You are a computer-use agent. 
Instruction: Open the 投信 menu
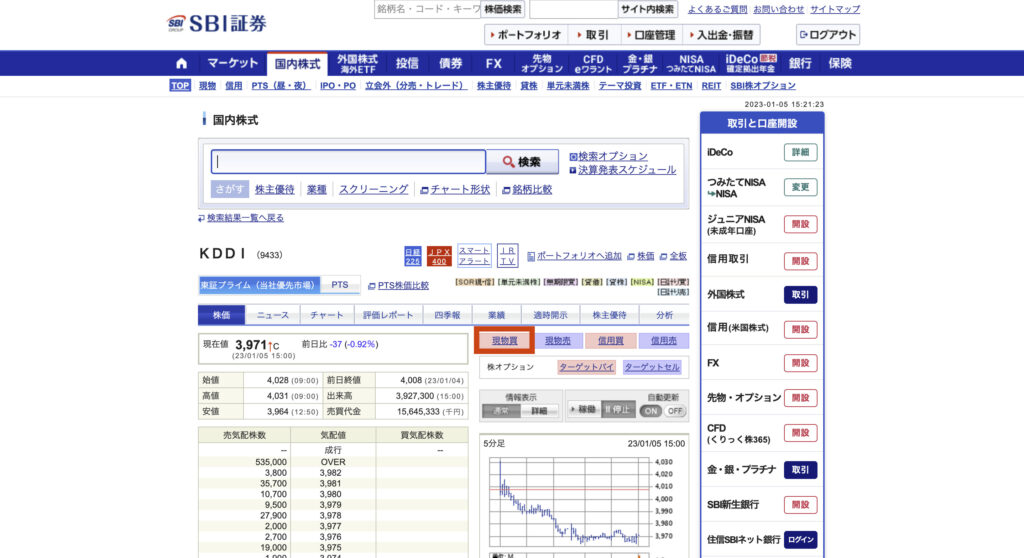(x=407, y=63)
